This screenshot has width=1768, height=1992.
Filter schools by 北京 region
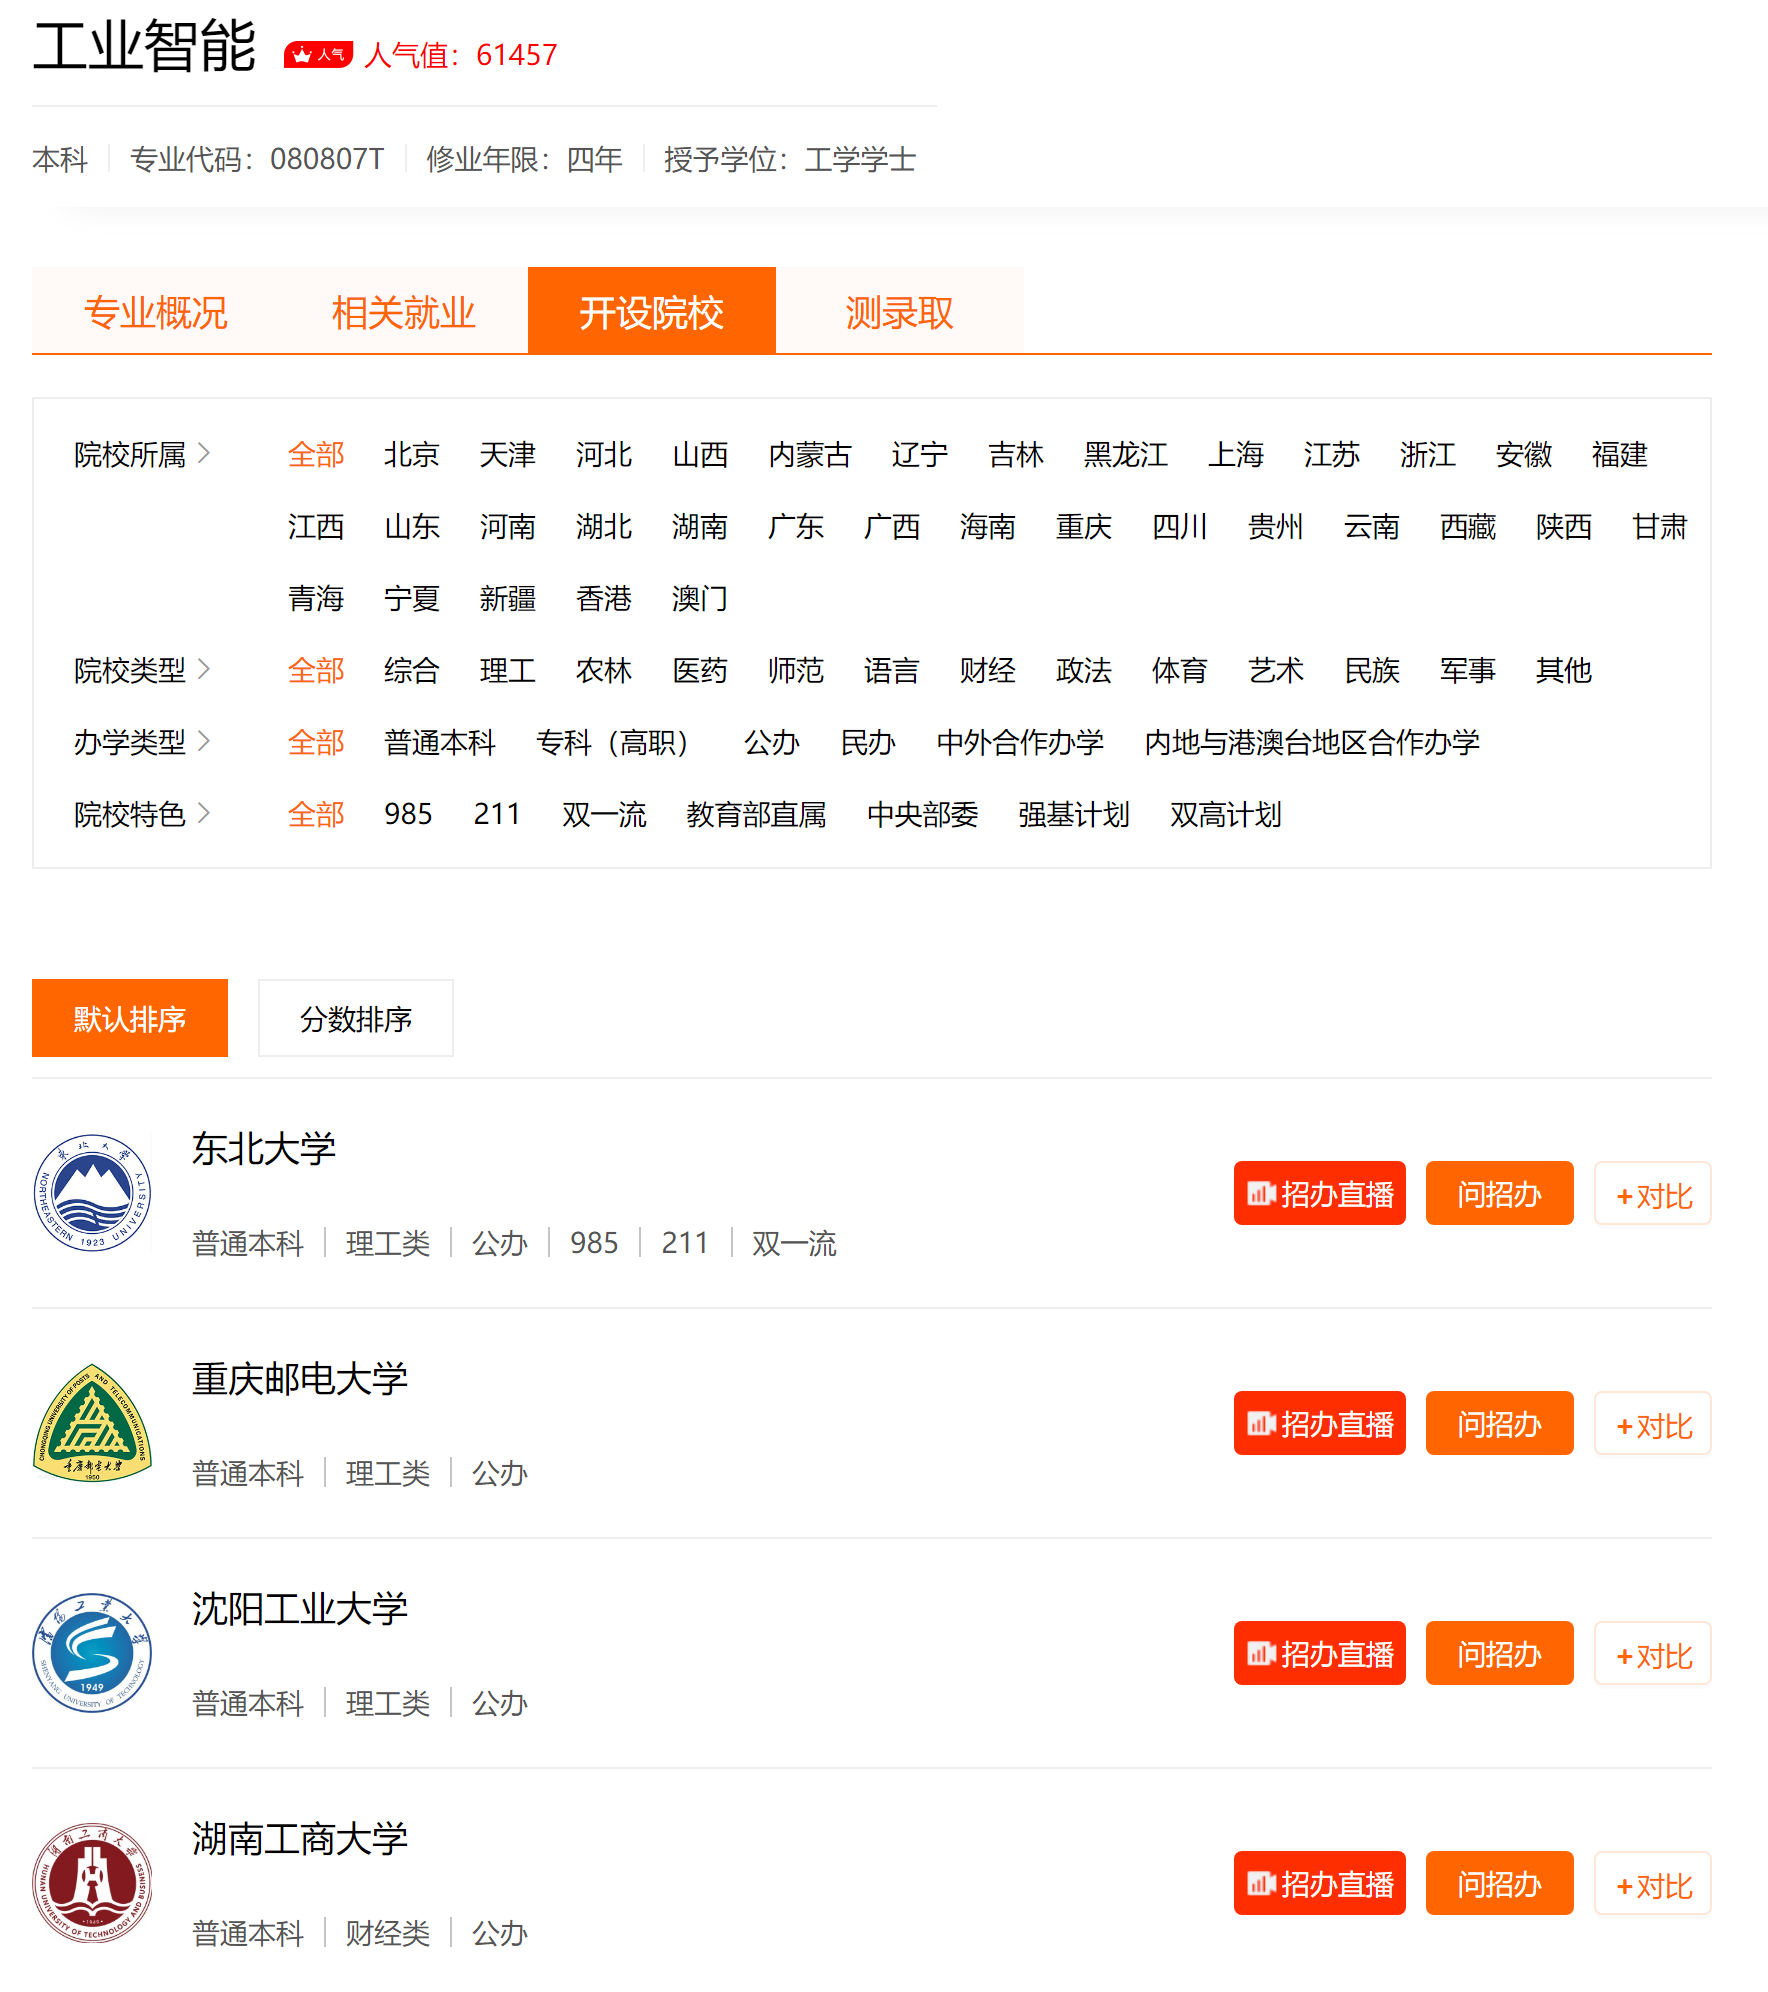[x=412, y=454]
